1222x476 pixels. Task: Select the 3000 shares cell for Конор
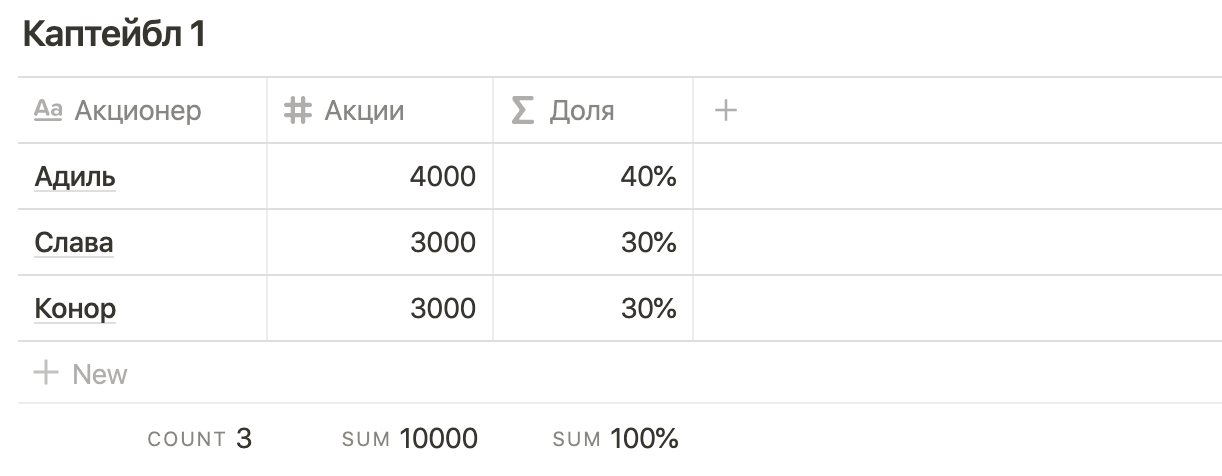click(380, 309)
